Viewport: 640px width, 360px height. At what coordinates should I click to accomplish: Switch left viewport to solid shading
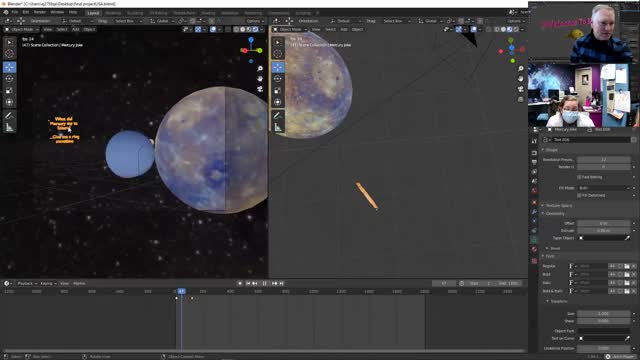(242, 29)
